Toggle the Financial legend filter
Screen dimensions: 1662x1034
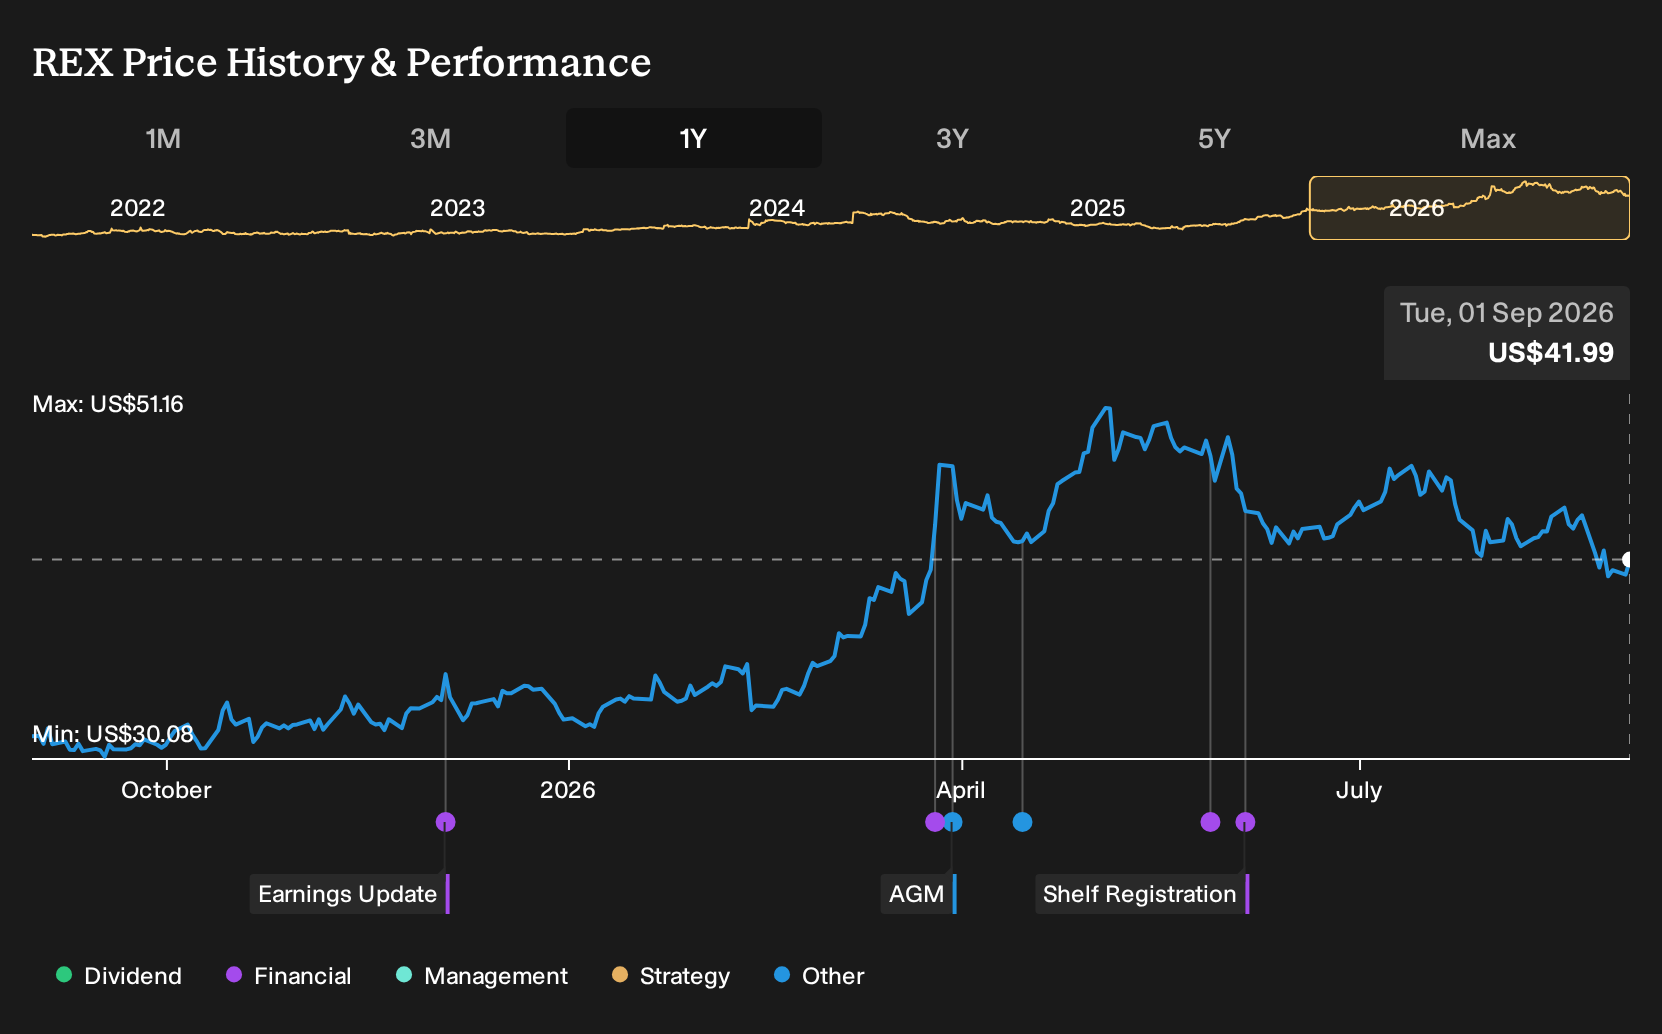pos(289,976)
